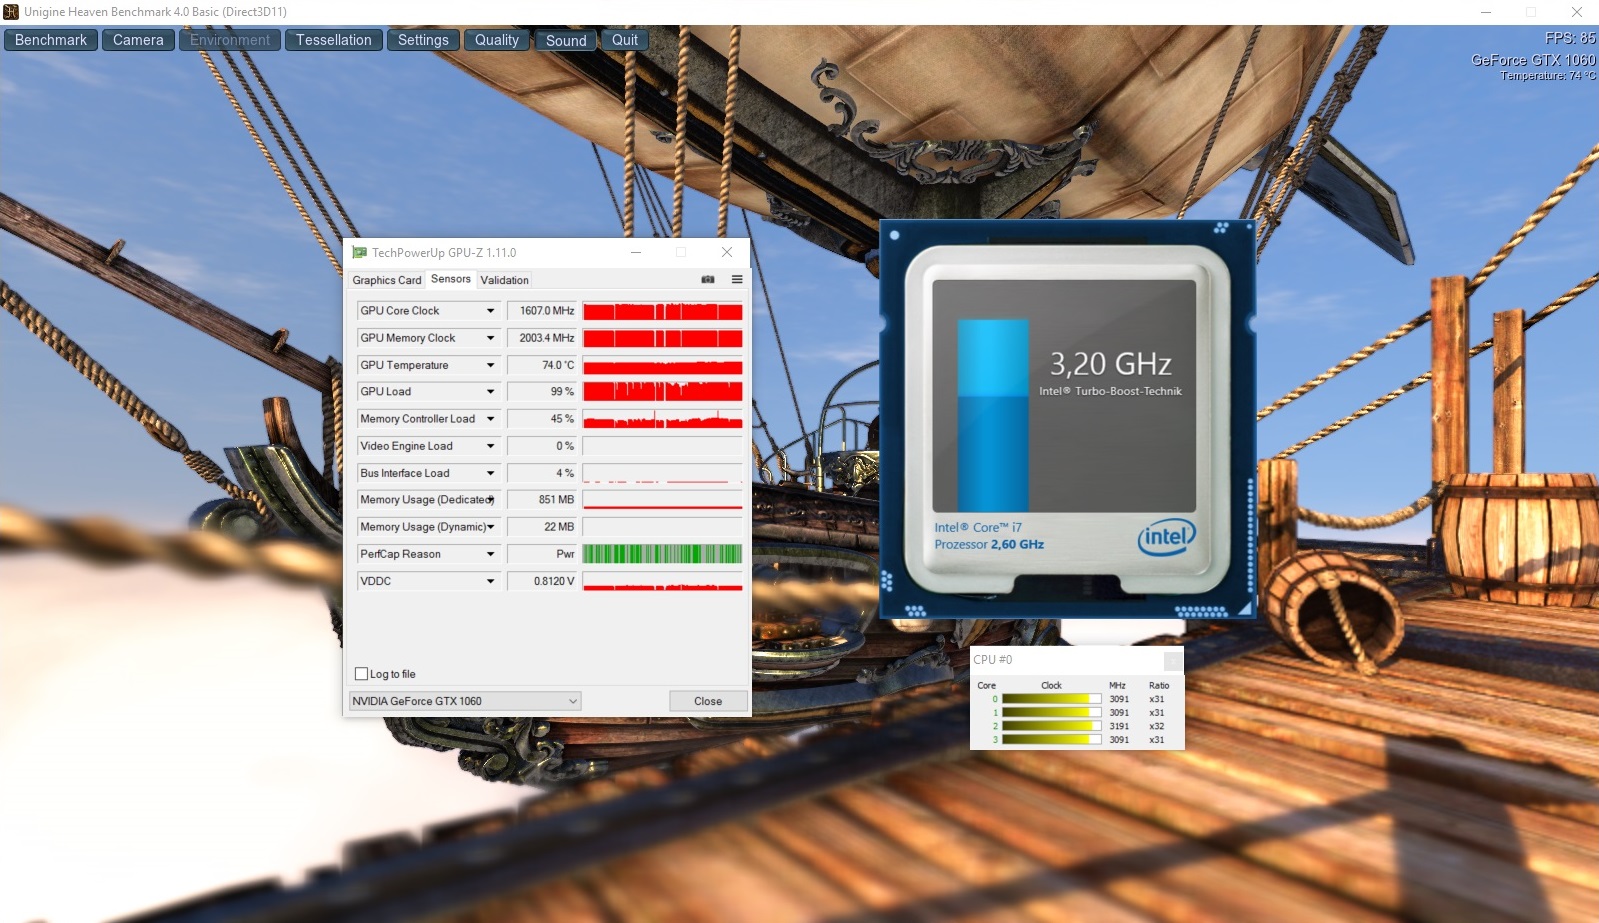Minimize the Unigine Heaven Benchmark window
1599x923 pixels.
click(x=1486, y=12)
